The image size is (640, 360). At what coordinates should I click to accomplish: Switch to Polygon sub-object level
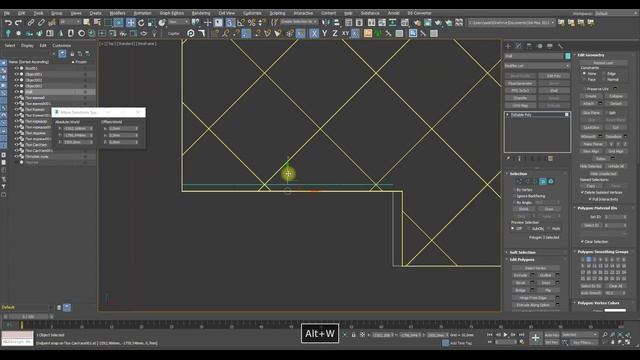542,181
